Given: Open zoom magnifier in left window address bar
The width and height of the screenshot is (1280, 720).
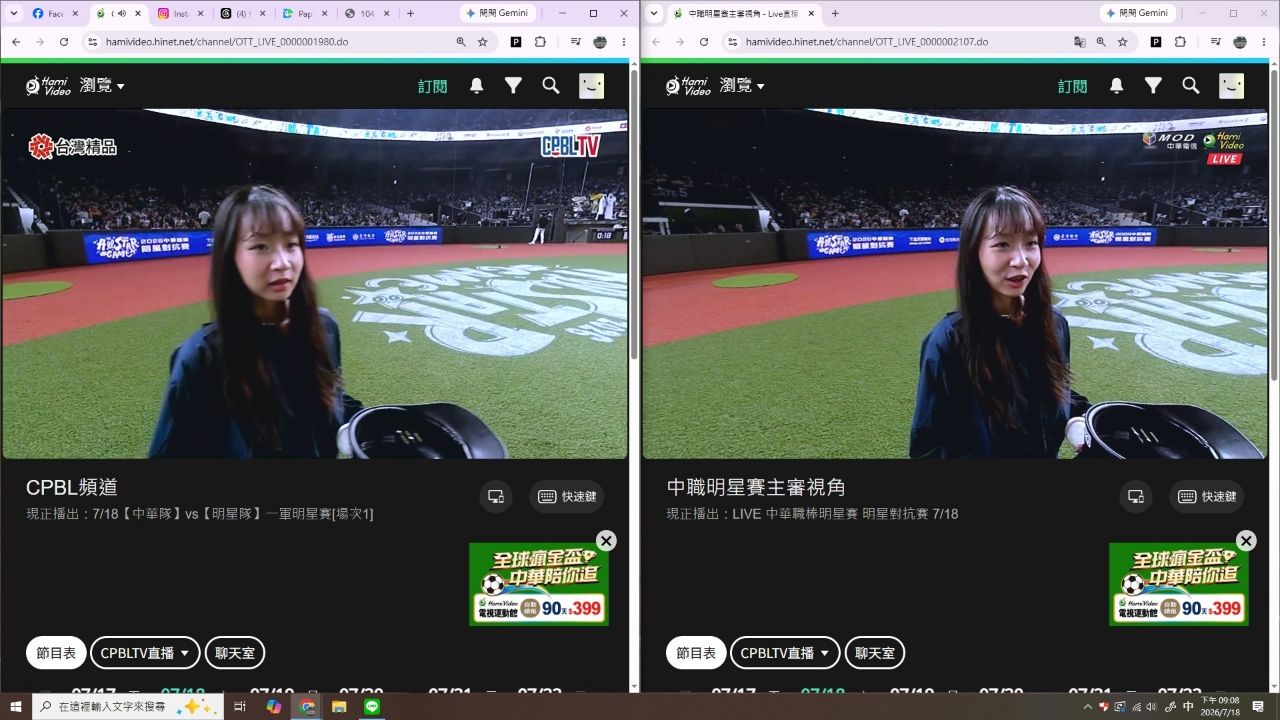Looking at the screenshot, I should [x=461, y=42].
